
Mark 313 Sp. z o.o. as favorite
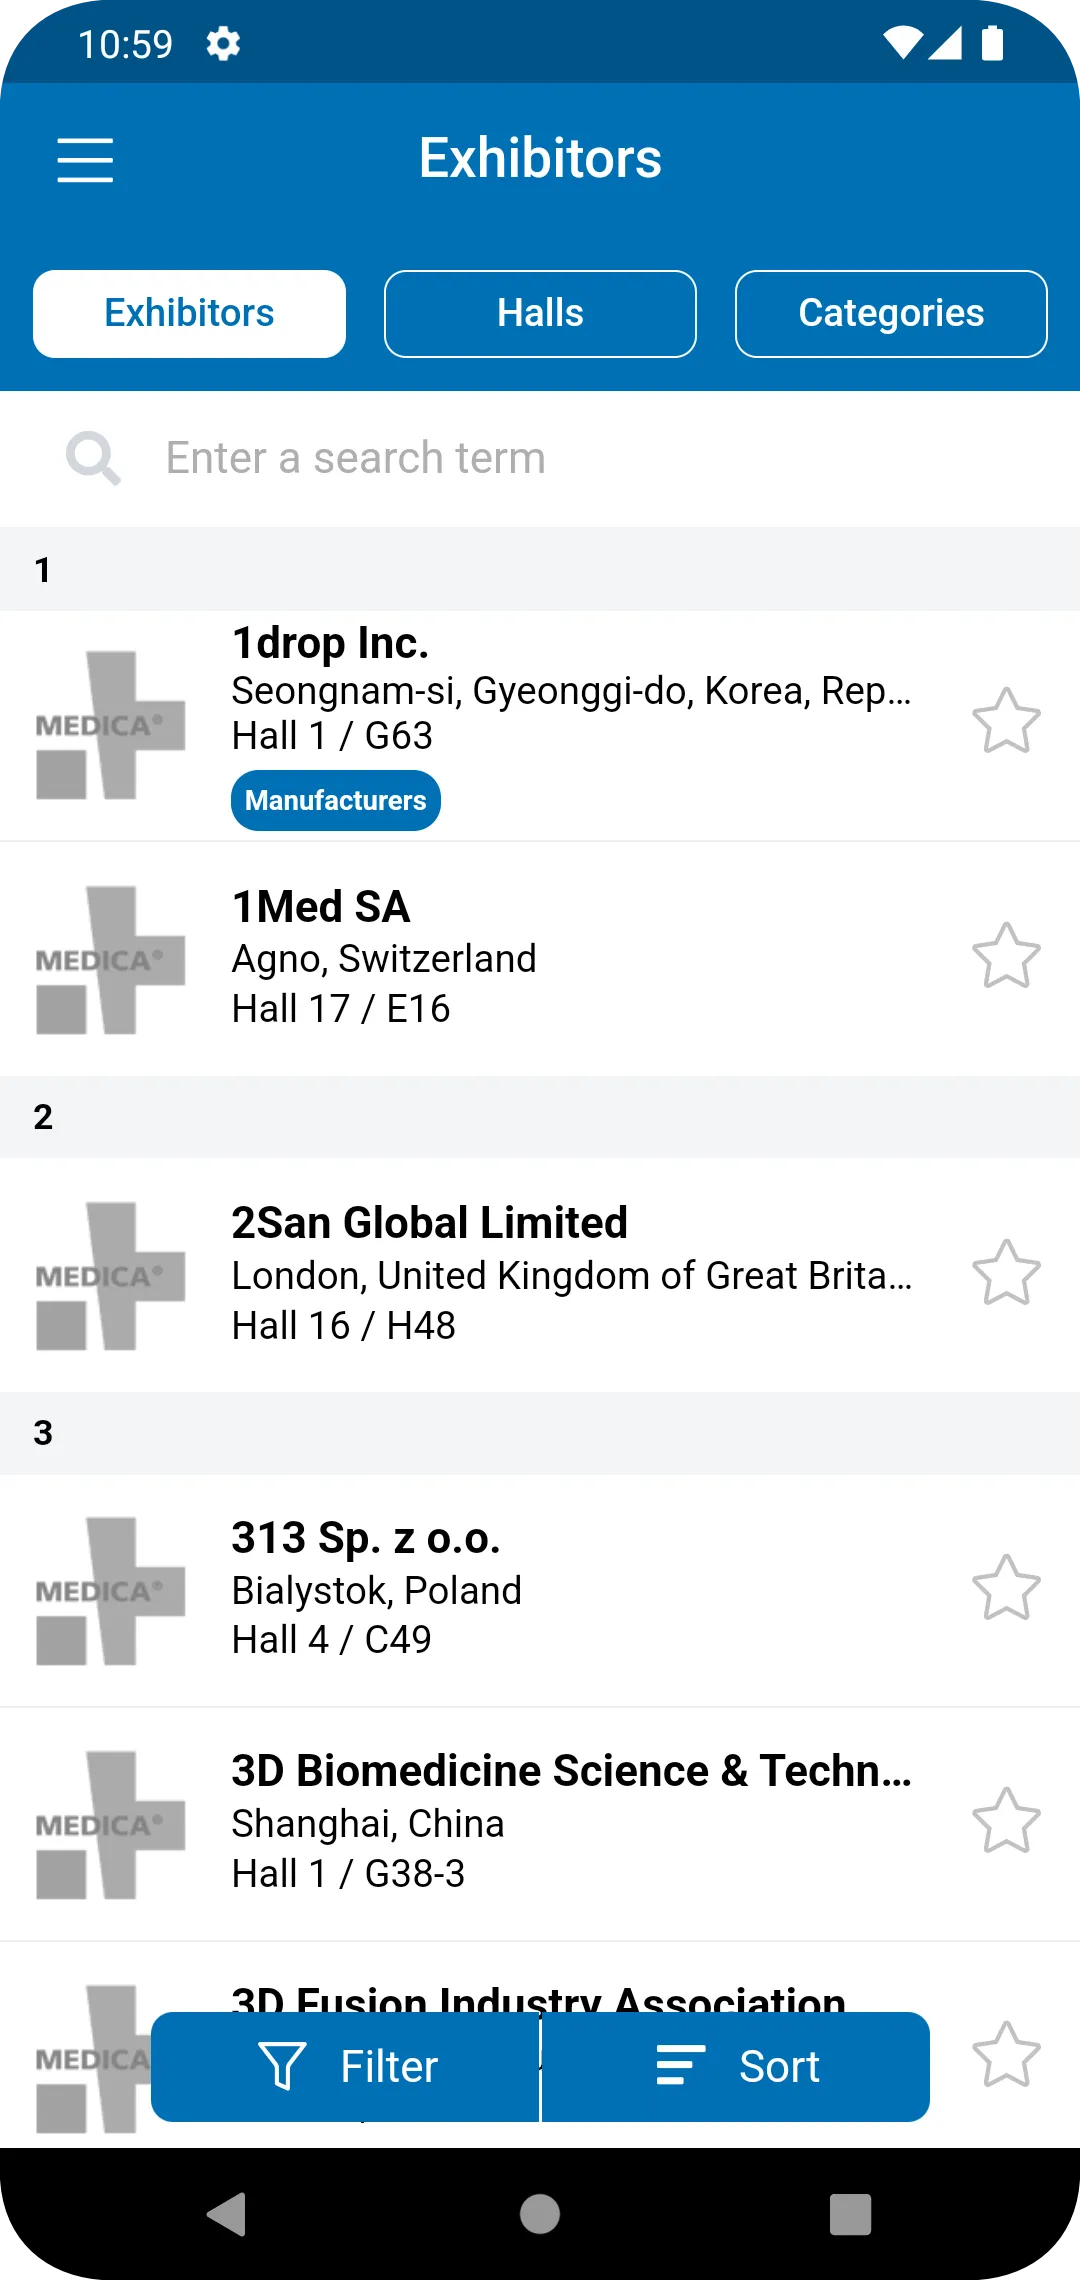(1006, 1588)
